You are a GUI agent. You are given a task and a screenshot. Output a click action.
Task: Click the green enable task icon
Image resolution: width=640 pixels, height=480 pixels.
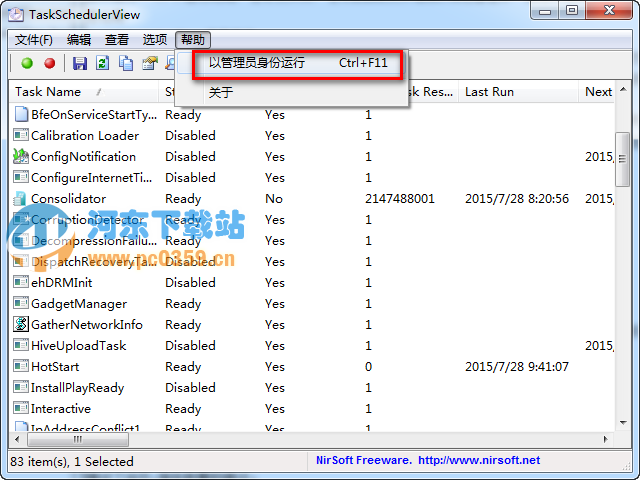pos(27,63)
